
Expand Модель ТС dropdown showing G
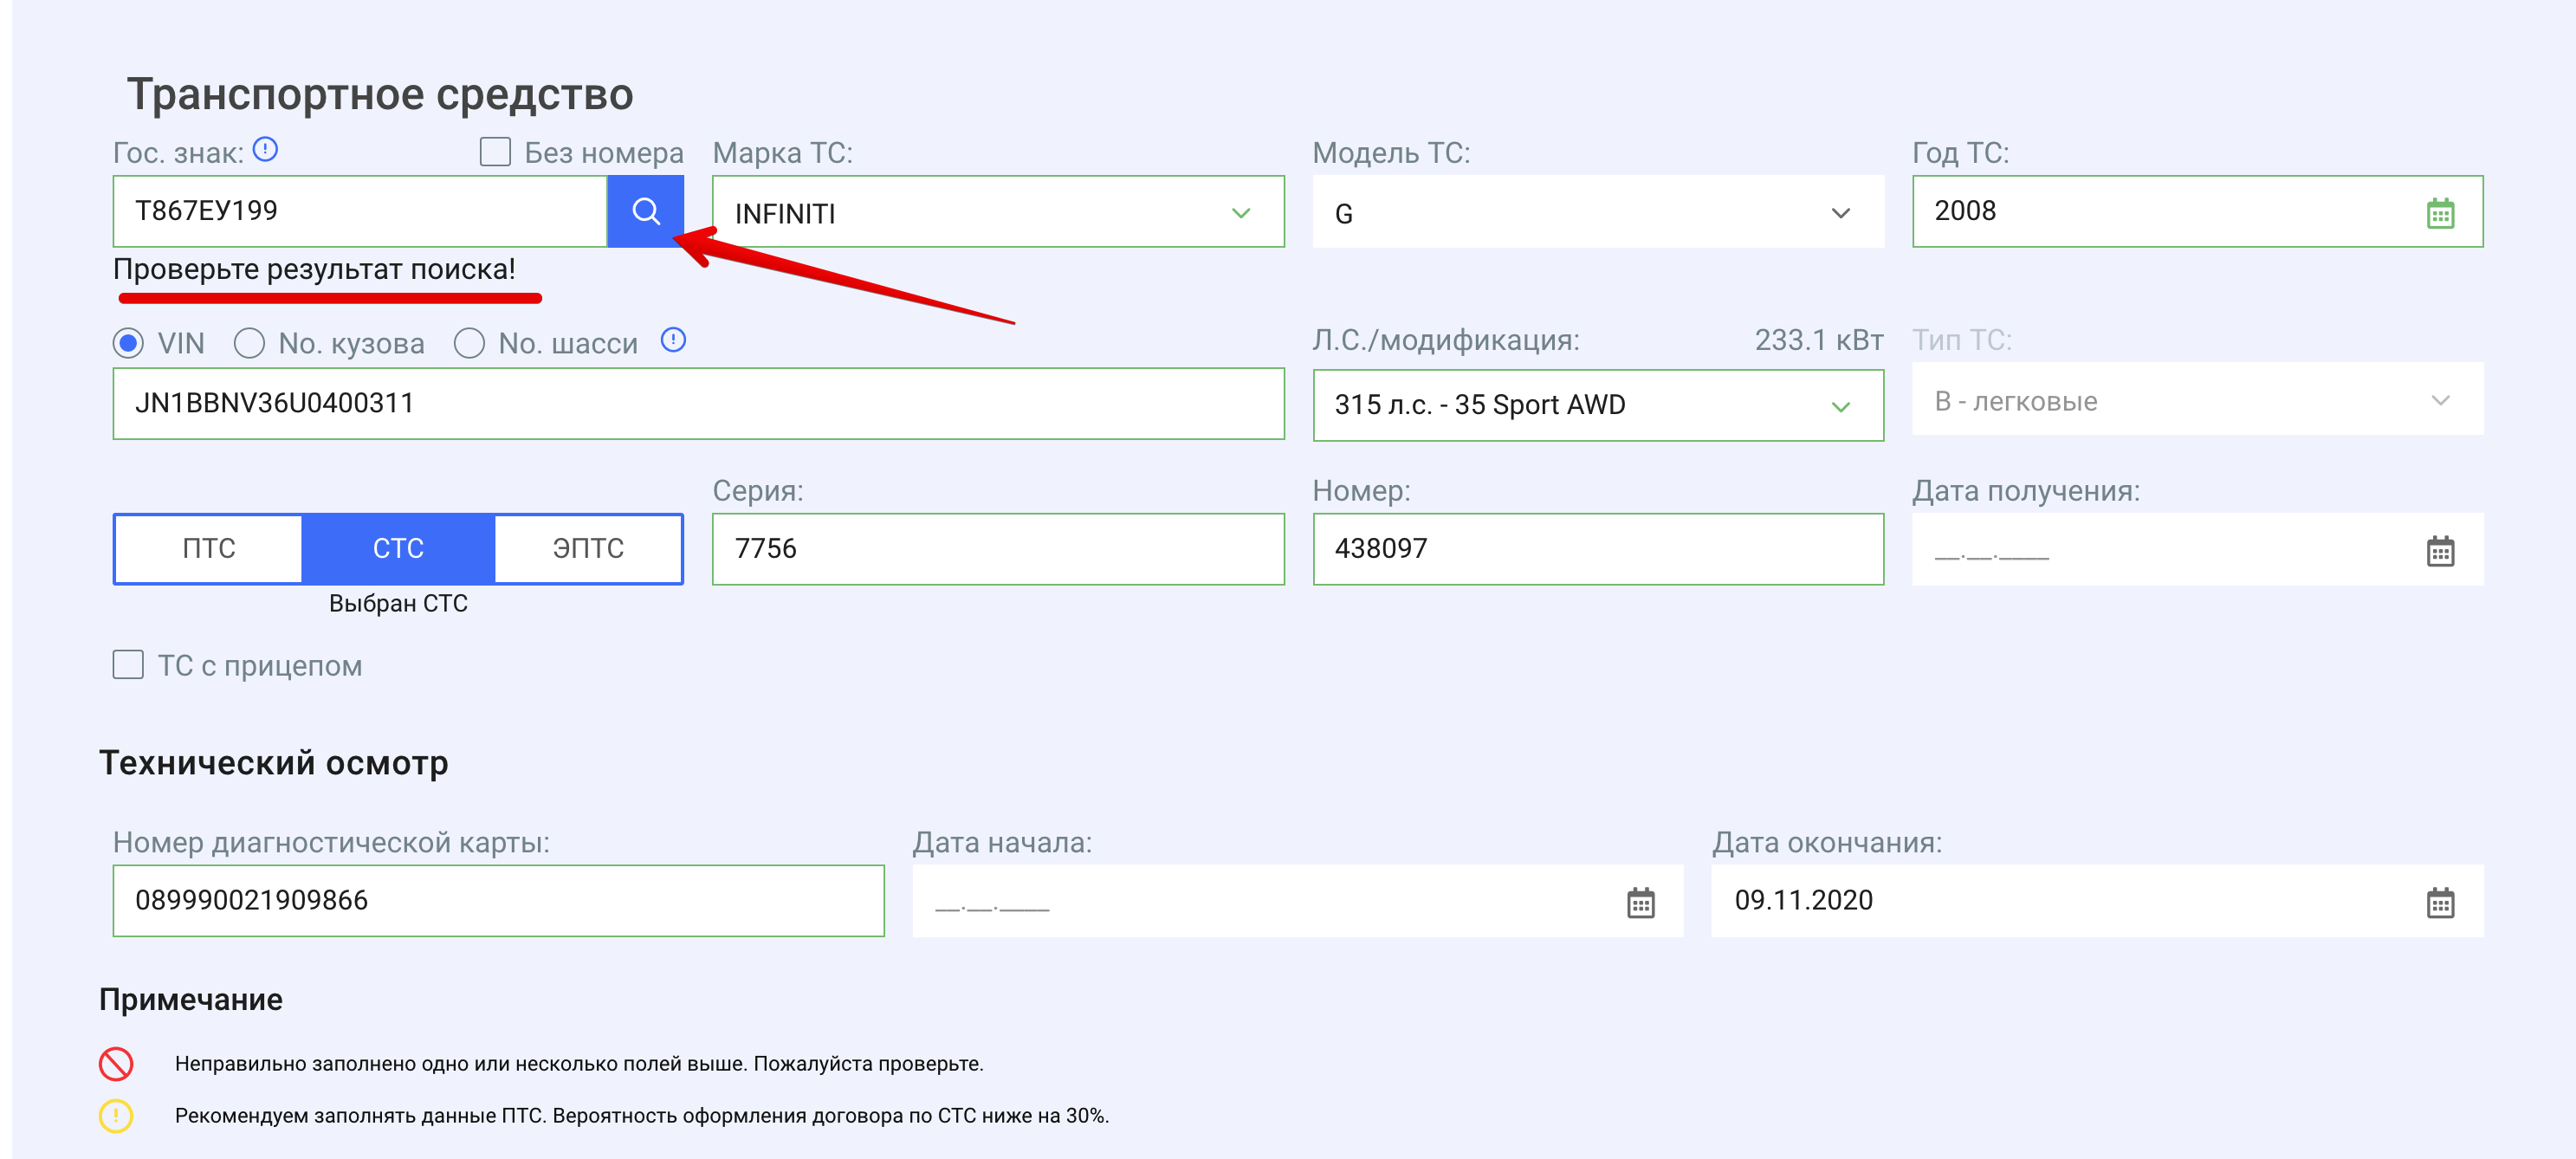pyautogui.click(x=1598, y=212)
